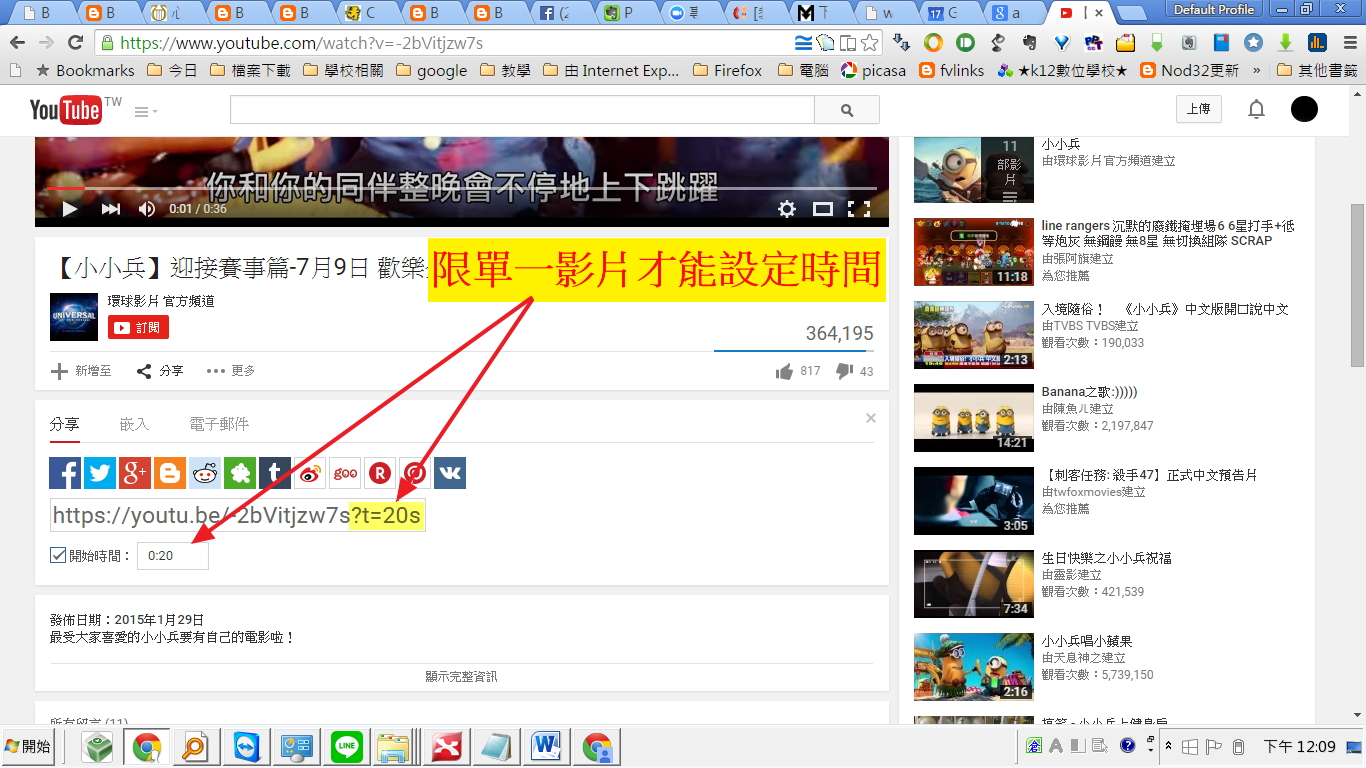Open the 今日 bookmark folder
The image size is (1366, 768).
[x=172, y=71]
